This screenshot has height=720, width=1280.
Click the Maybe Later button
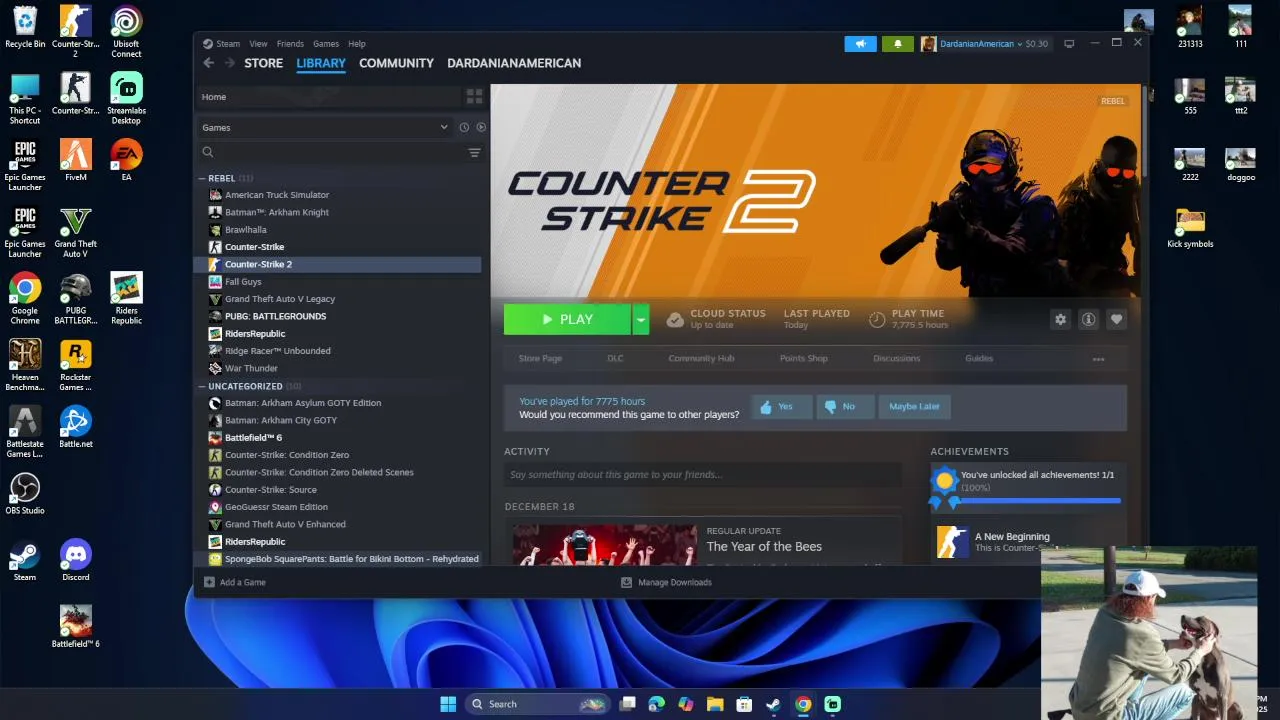pyautogui.click(x=914, y=406)
